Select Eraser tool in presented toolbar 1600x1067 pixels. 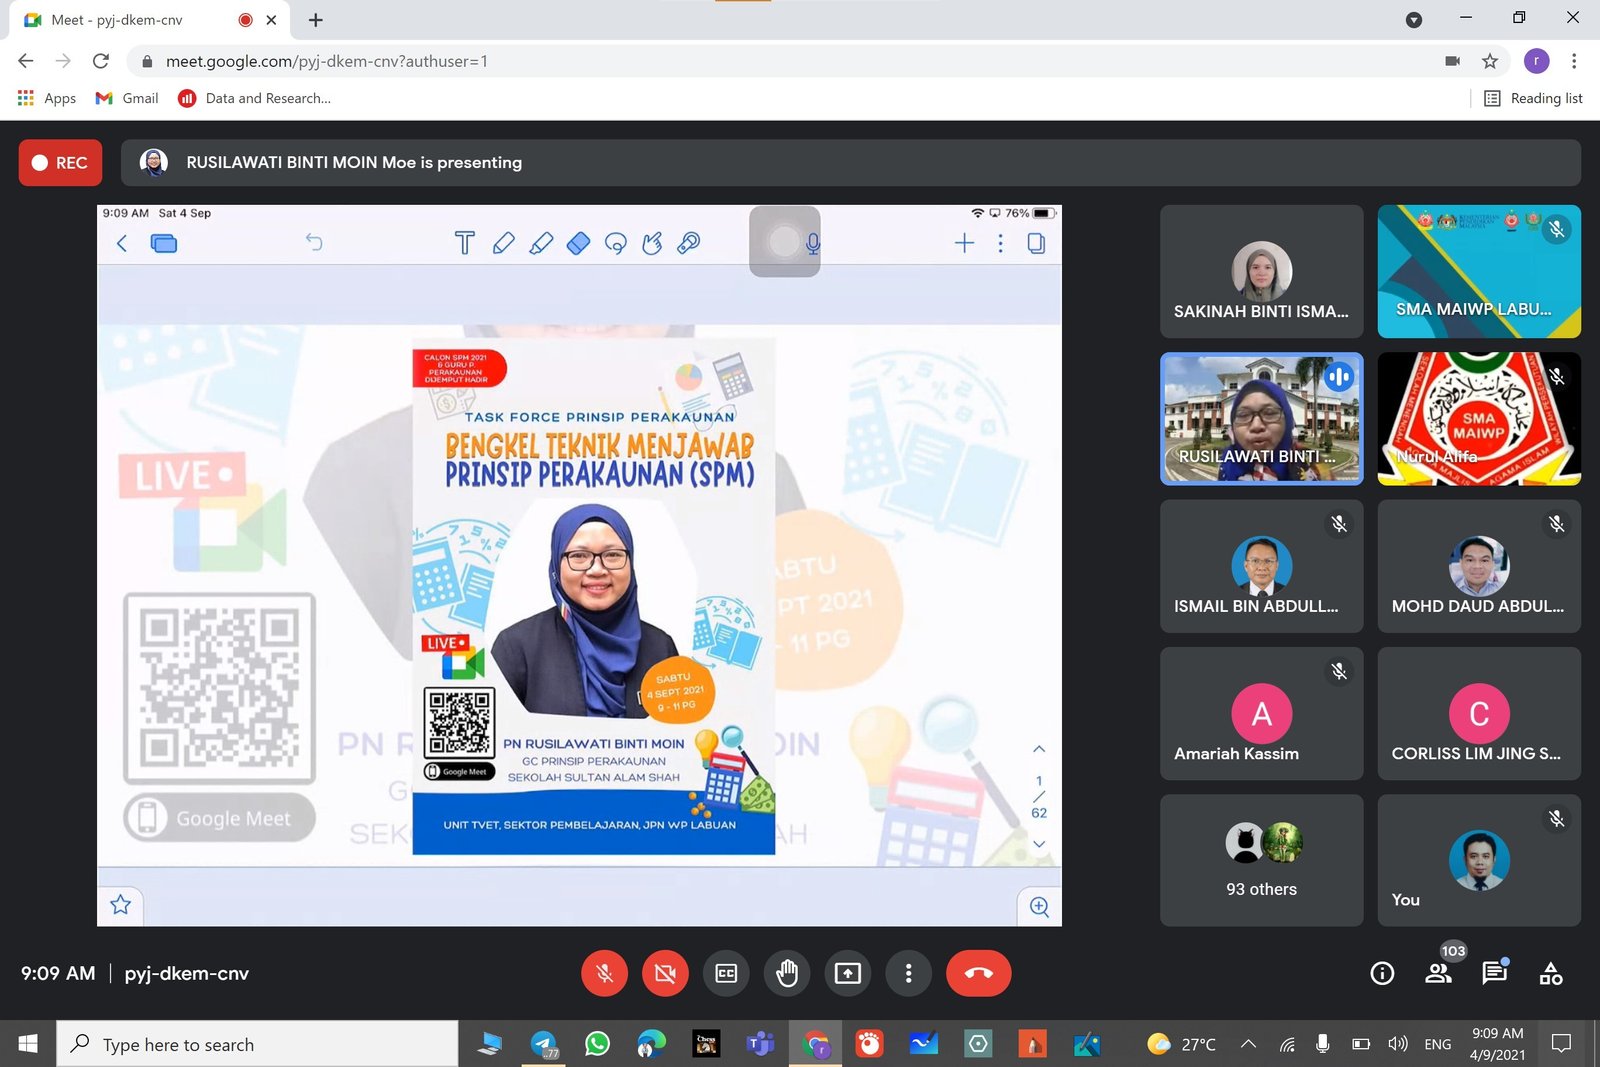[578, 243]
